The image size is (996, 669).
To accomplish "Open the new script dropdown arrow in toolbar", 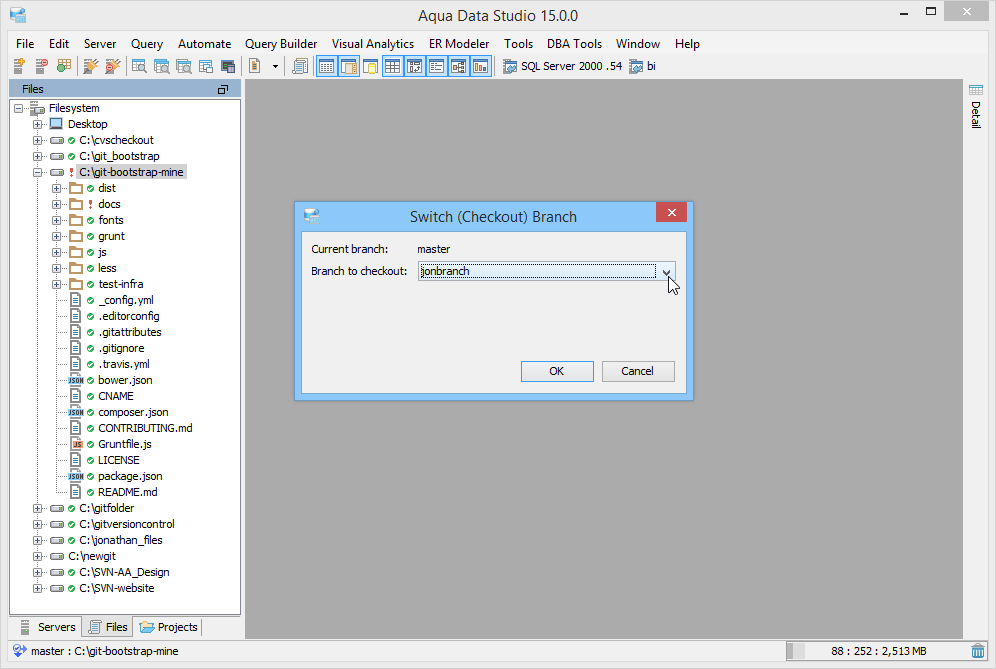I will (x=275, y=66).
